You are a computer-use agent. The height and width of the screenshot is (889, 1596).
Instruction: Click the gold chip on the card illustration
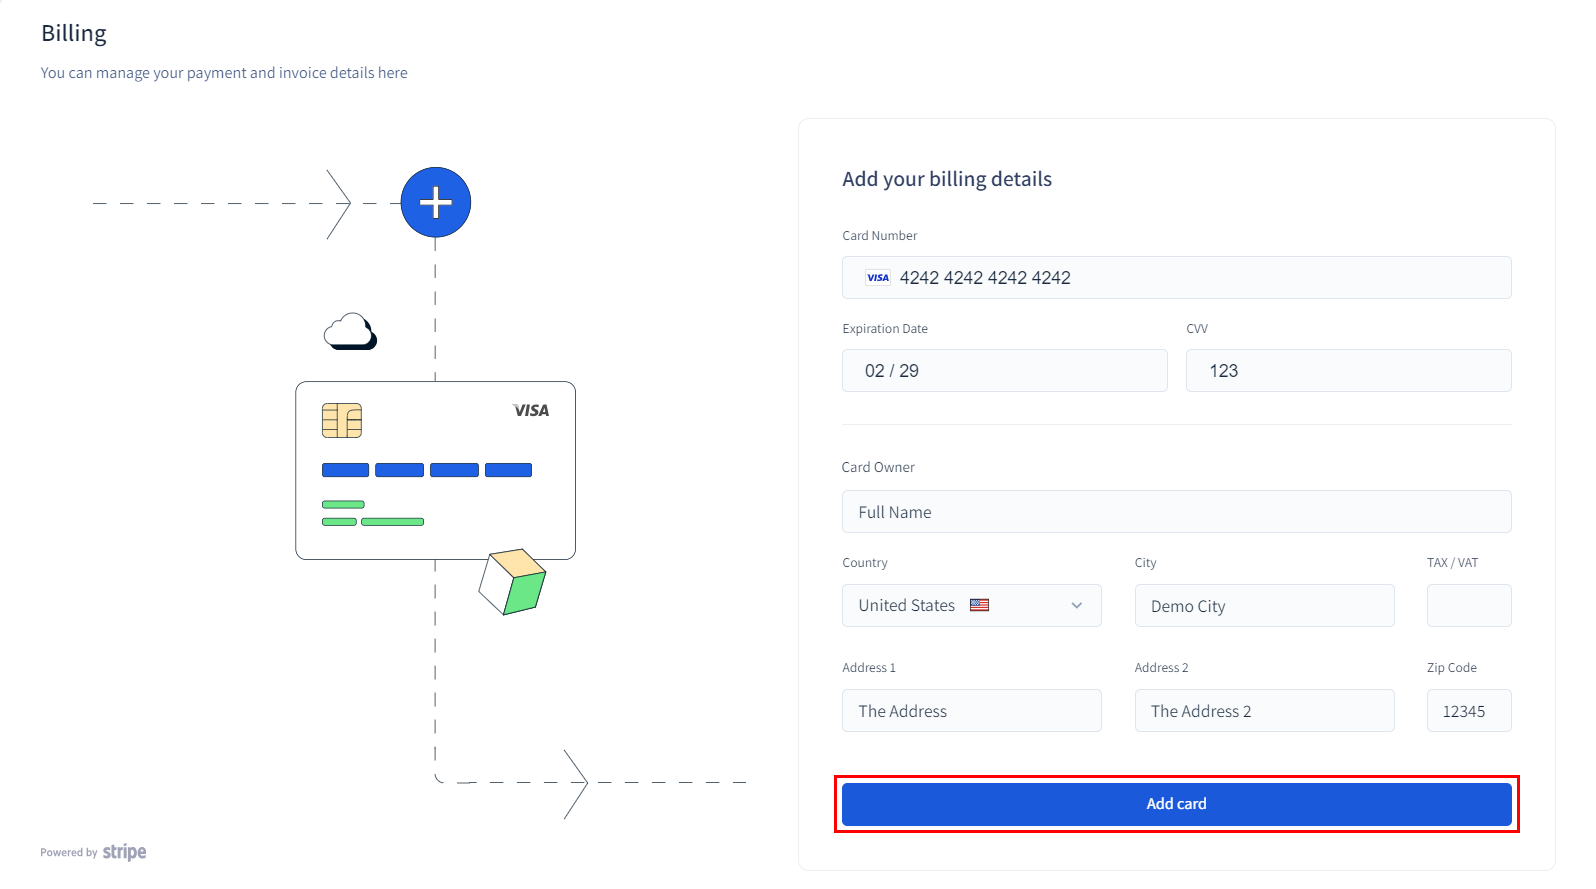[x=341, y=421]
